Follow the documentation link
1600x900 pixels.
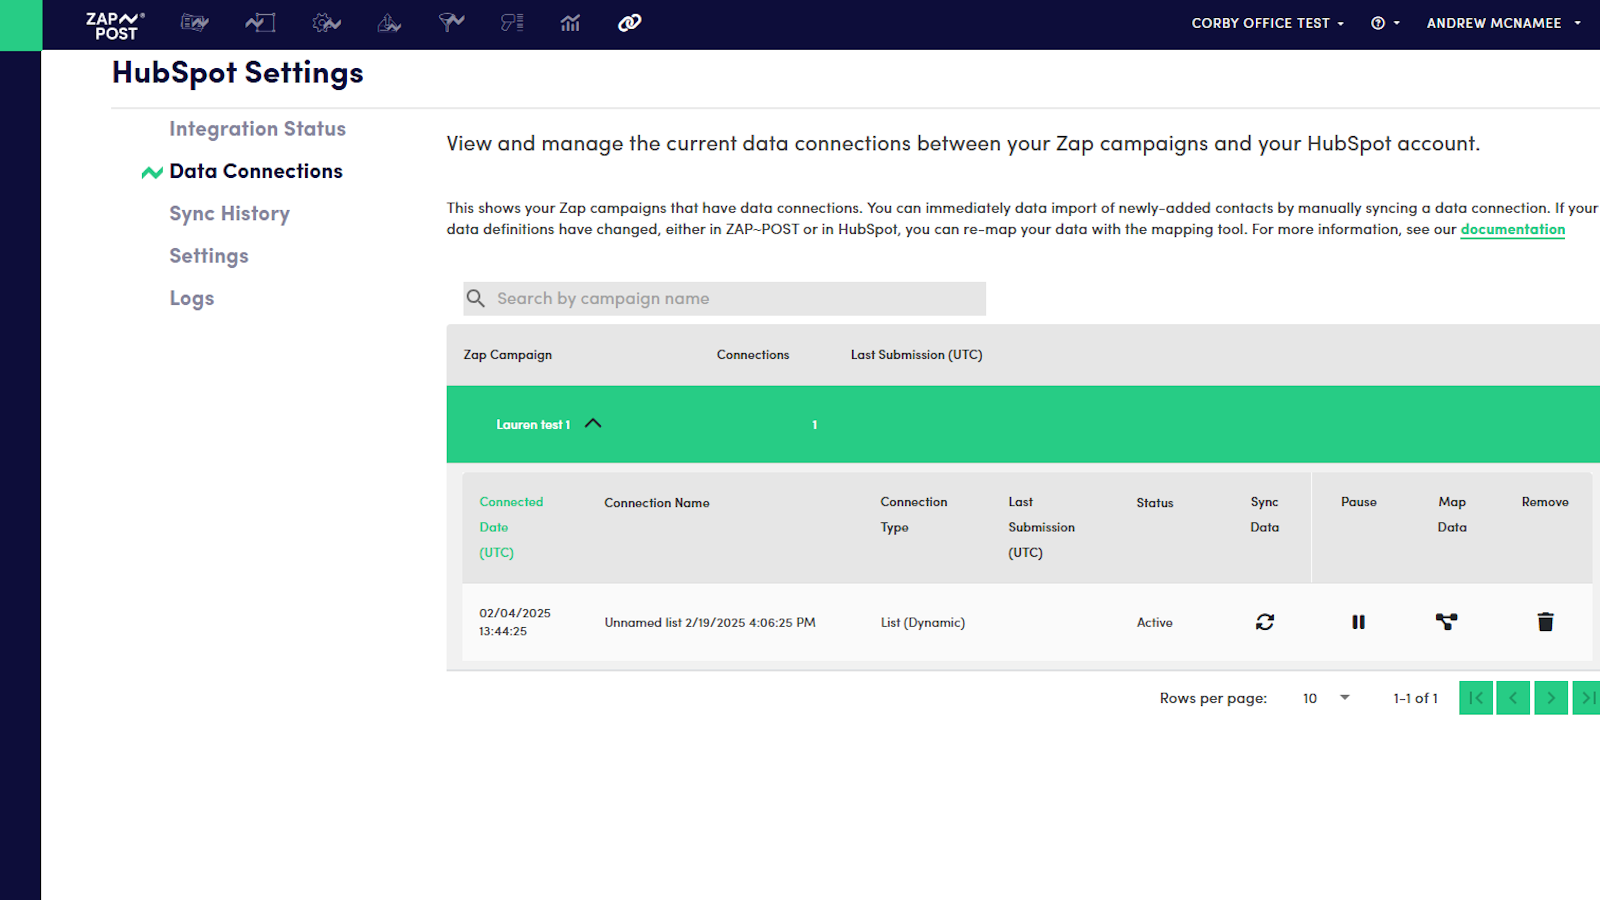(1512, 229)
